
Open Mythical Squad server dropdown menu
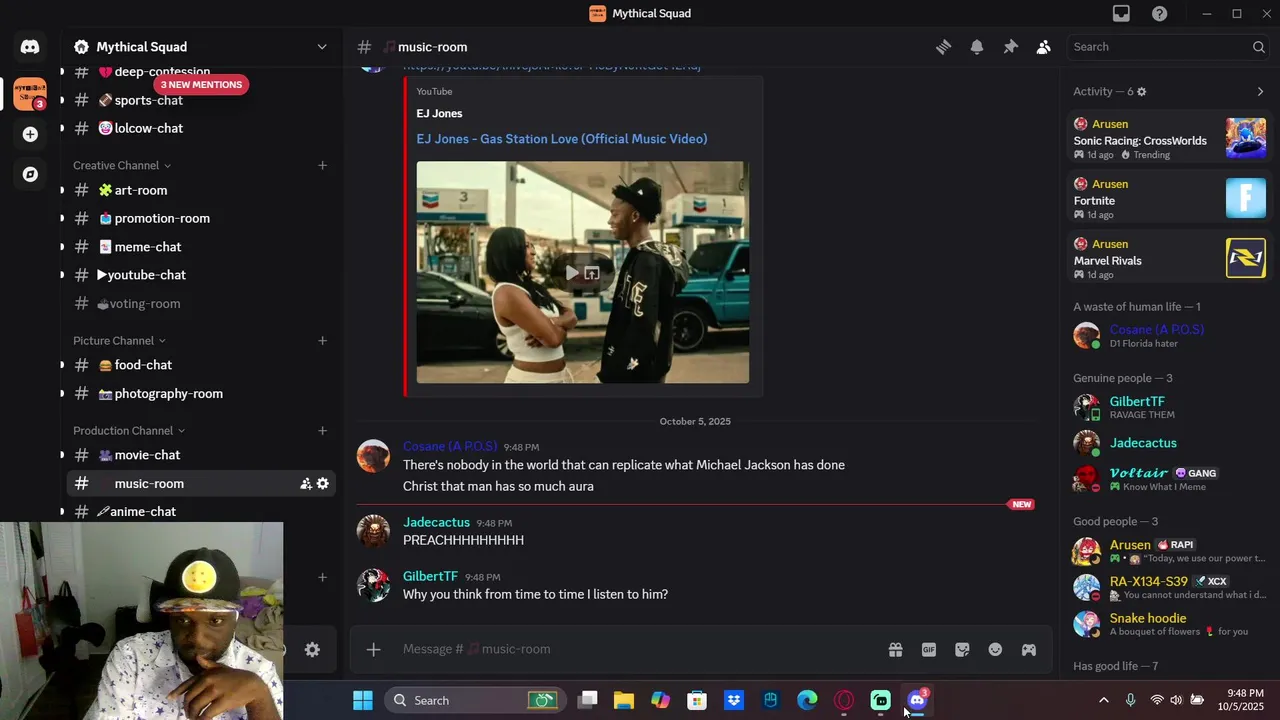[x=322, y=47]
